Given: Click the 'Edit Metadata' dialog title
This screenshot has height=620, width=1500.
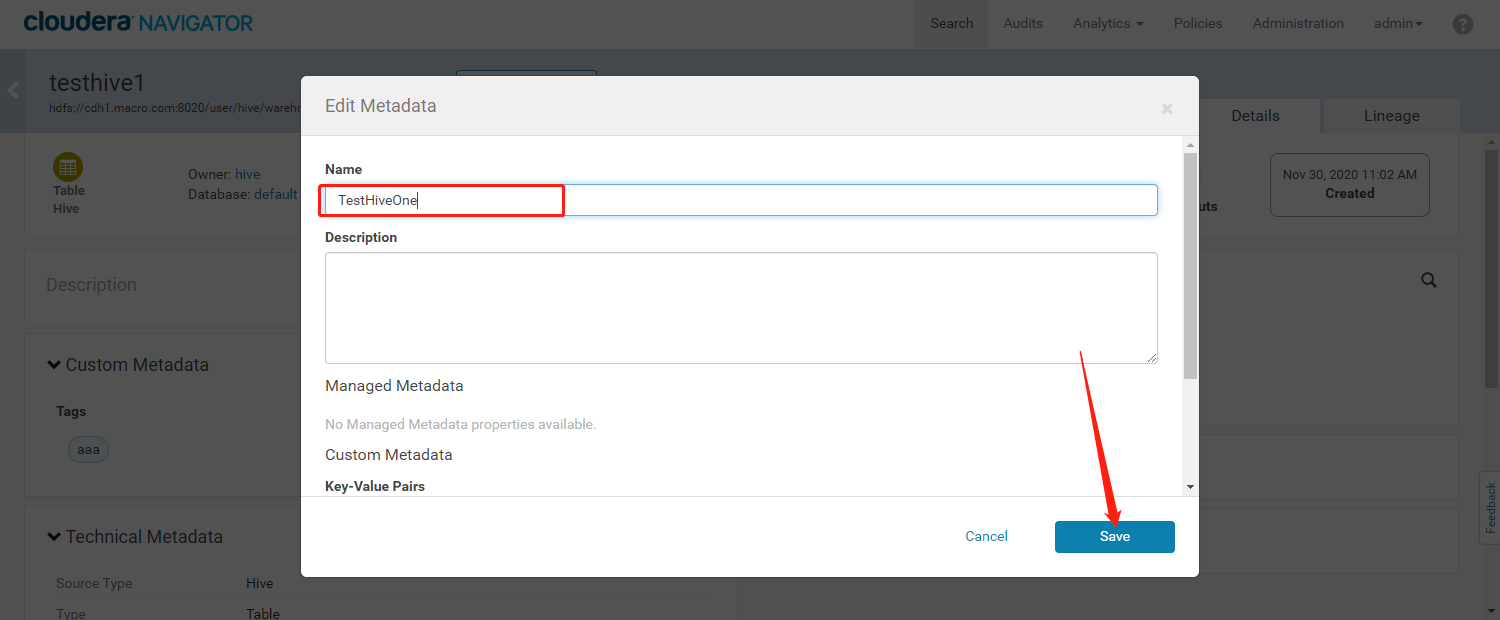Looking at the screenshot, I should pos(381,106).
